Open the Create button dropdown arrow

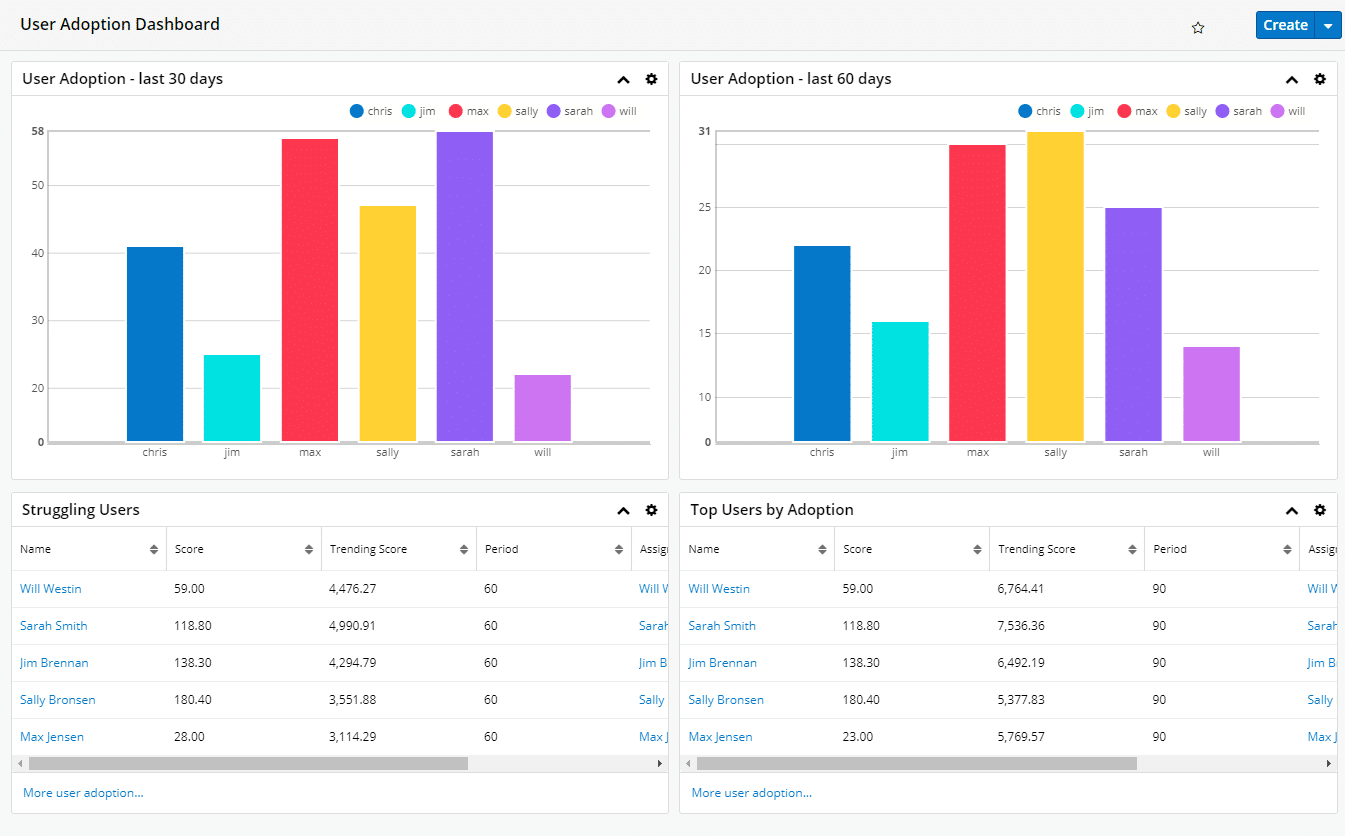1328,26
